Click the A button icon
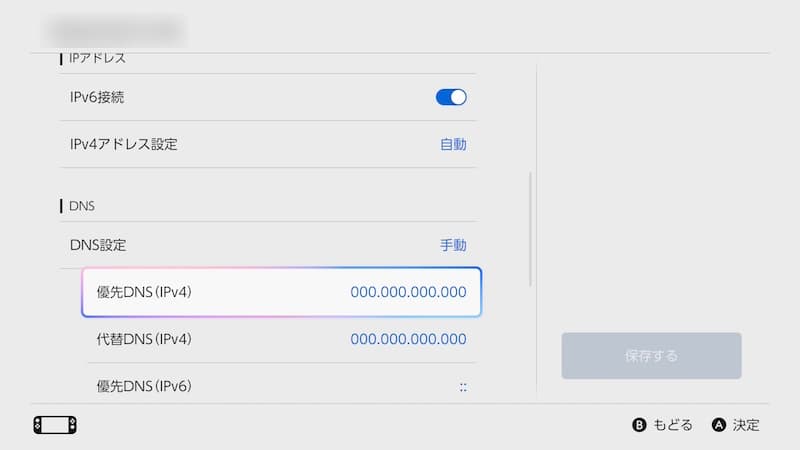Screen dimensions: 800x450 (718, 425)
